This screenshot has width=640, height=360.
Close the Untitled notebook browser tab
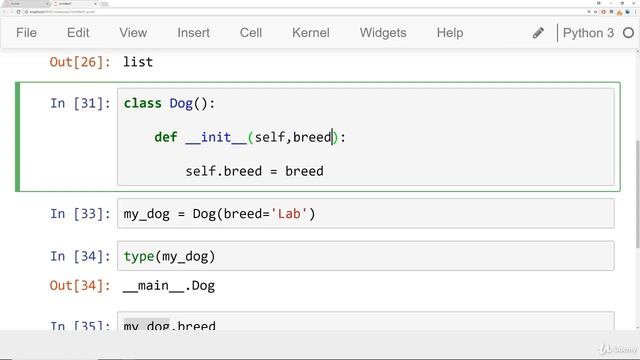[95, 4]
